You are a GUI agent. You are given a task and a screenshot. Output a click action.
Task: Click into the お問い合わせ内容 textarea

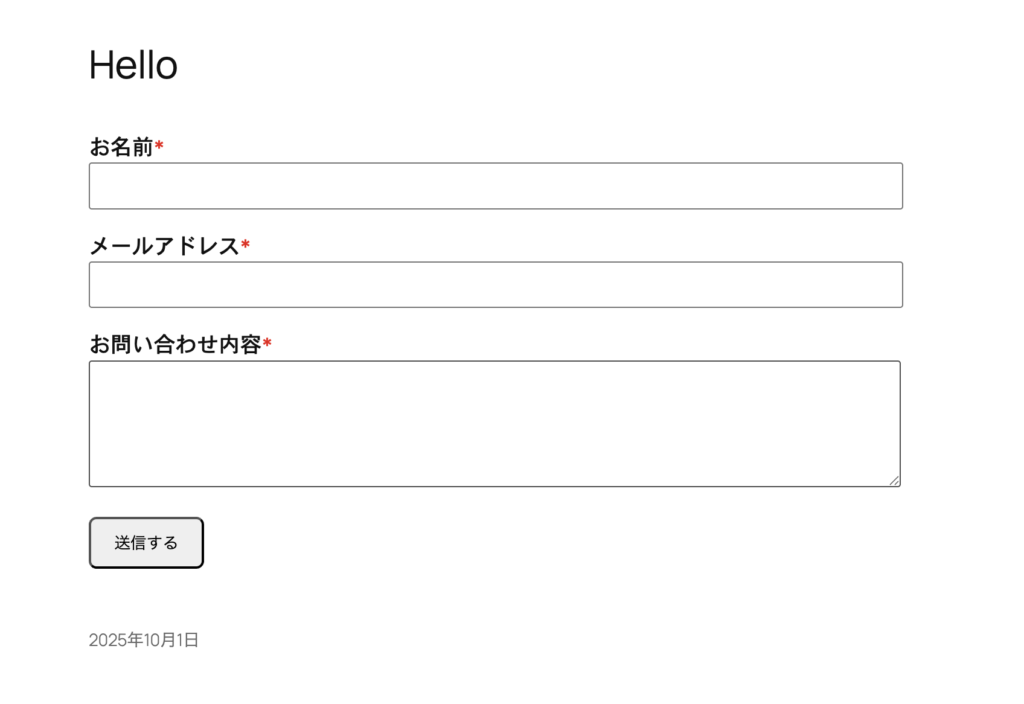click(495, 424)
